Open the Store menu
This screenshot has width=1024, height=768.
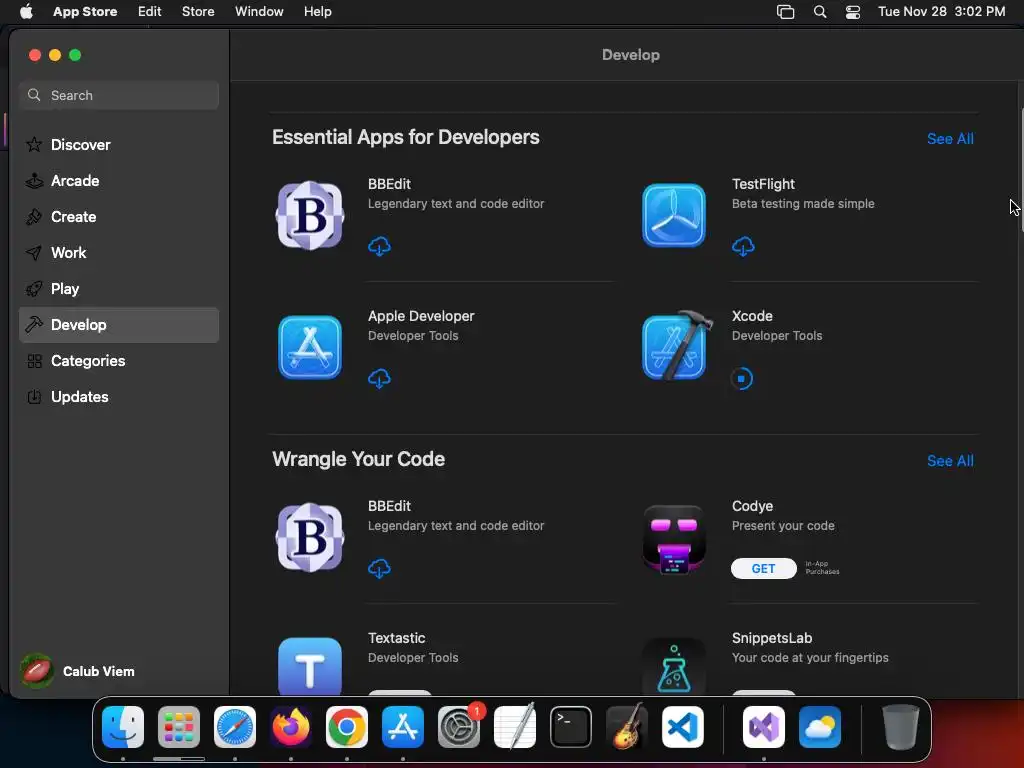click(x=198, y=12)
